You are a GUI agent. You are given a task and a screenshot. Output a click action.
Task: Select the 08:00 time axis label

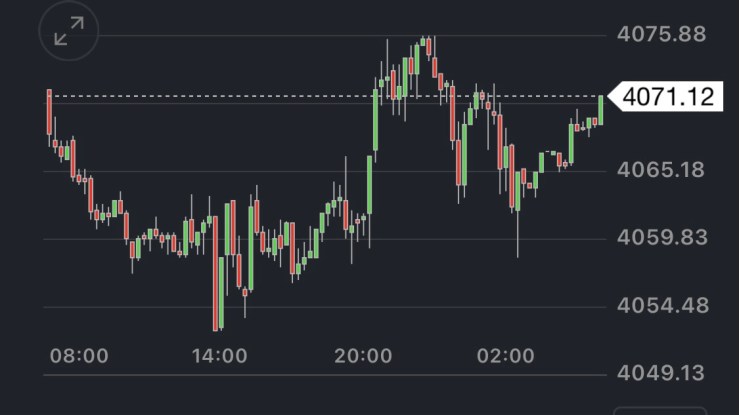coord(78,355)
